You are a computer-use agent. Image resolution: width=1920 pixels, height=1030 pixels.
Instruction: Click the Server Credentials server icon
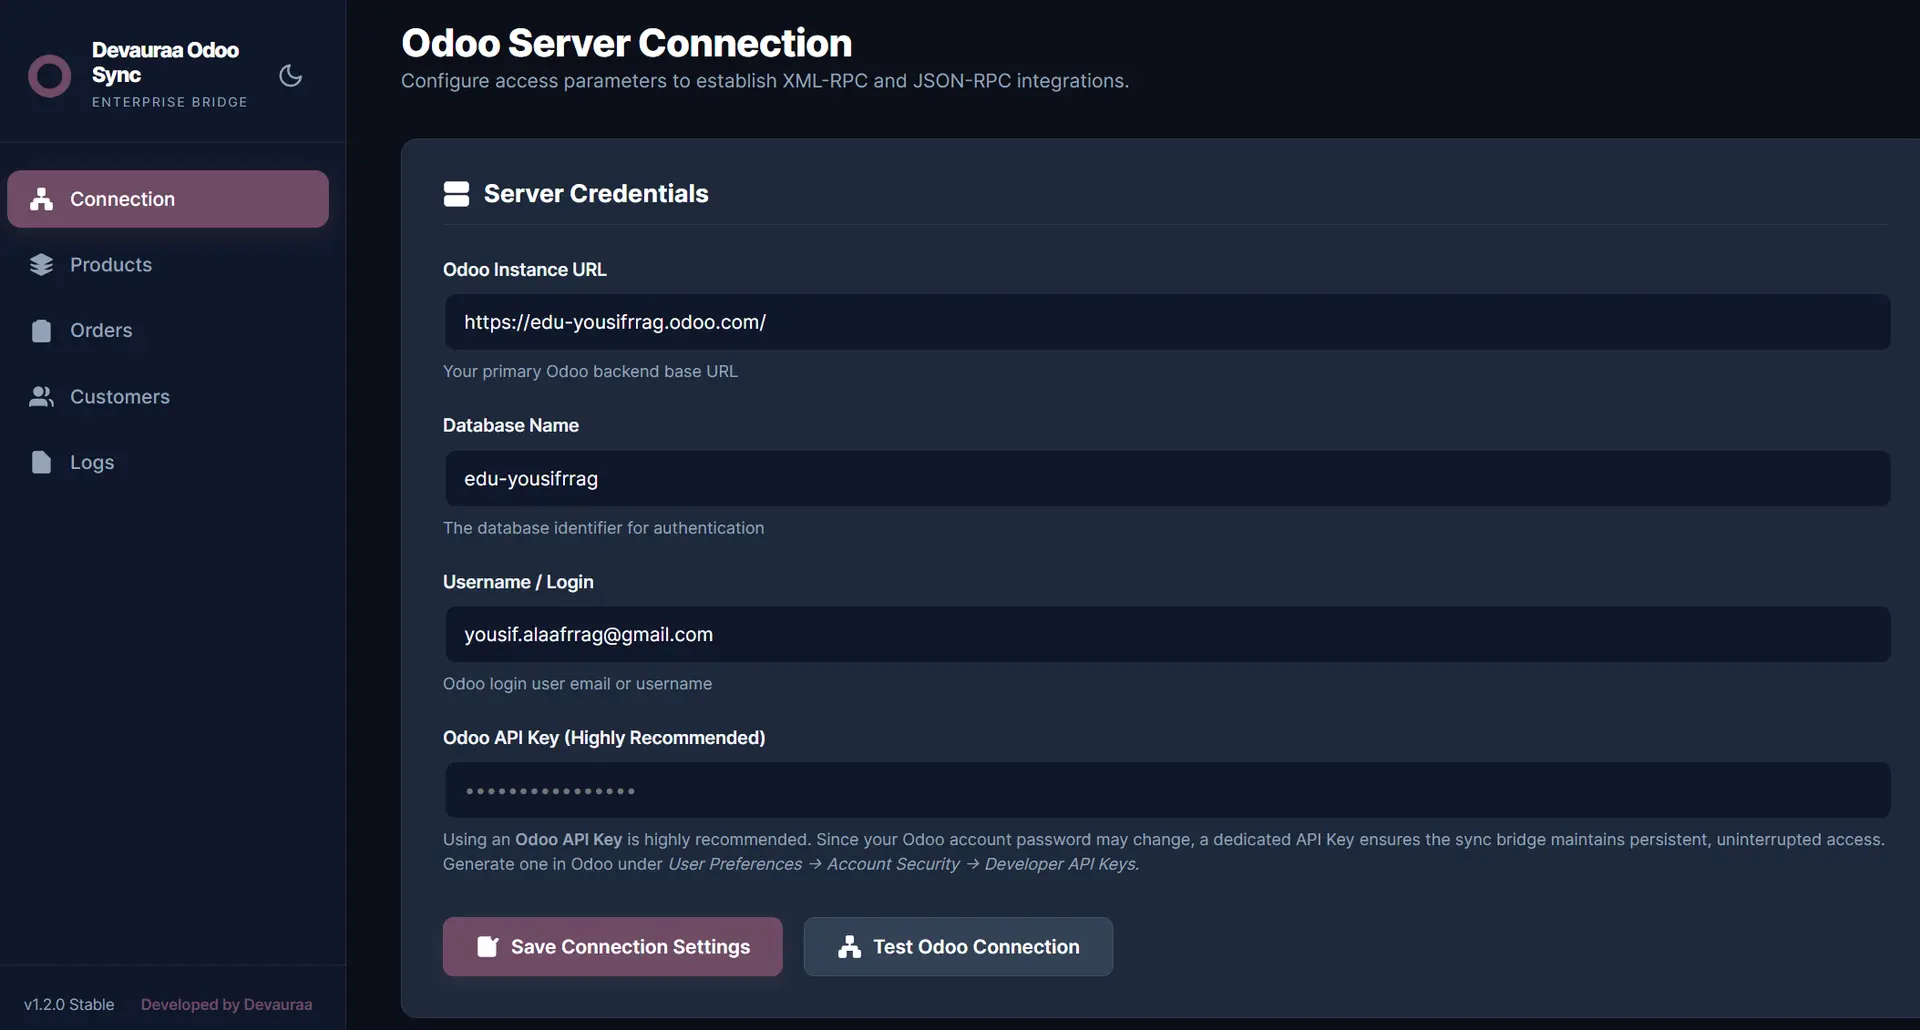[456, 194]
